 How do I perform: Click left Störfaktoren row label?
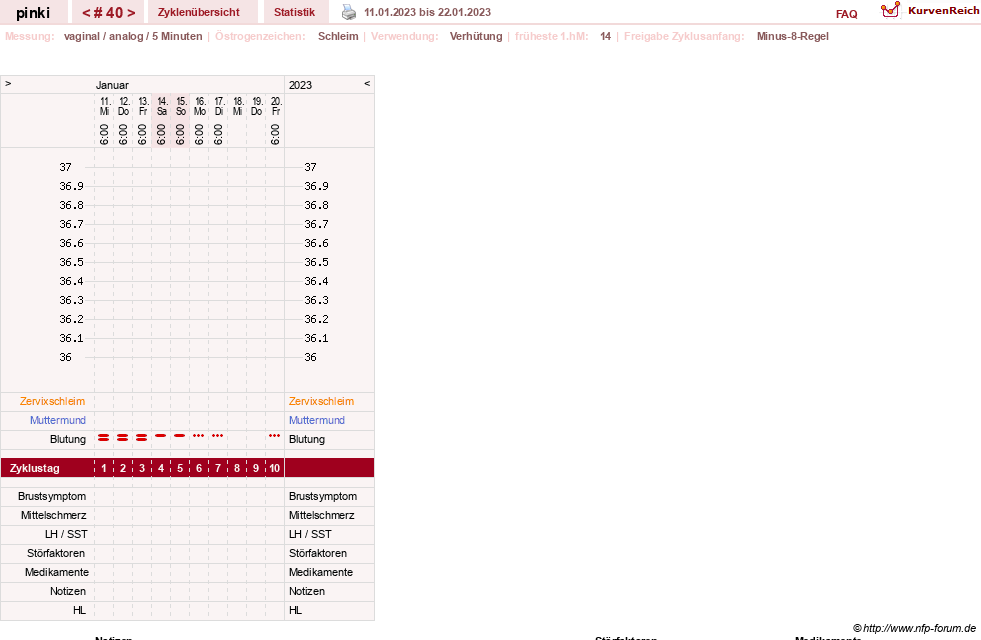click(x=56, y=553)
